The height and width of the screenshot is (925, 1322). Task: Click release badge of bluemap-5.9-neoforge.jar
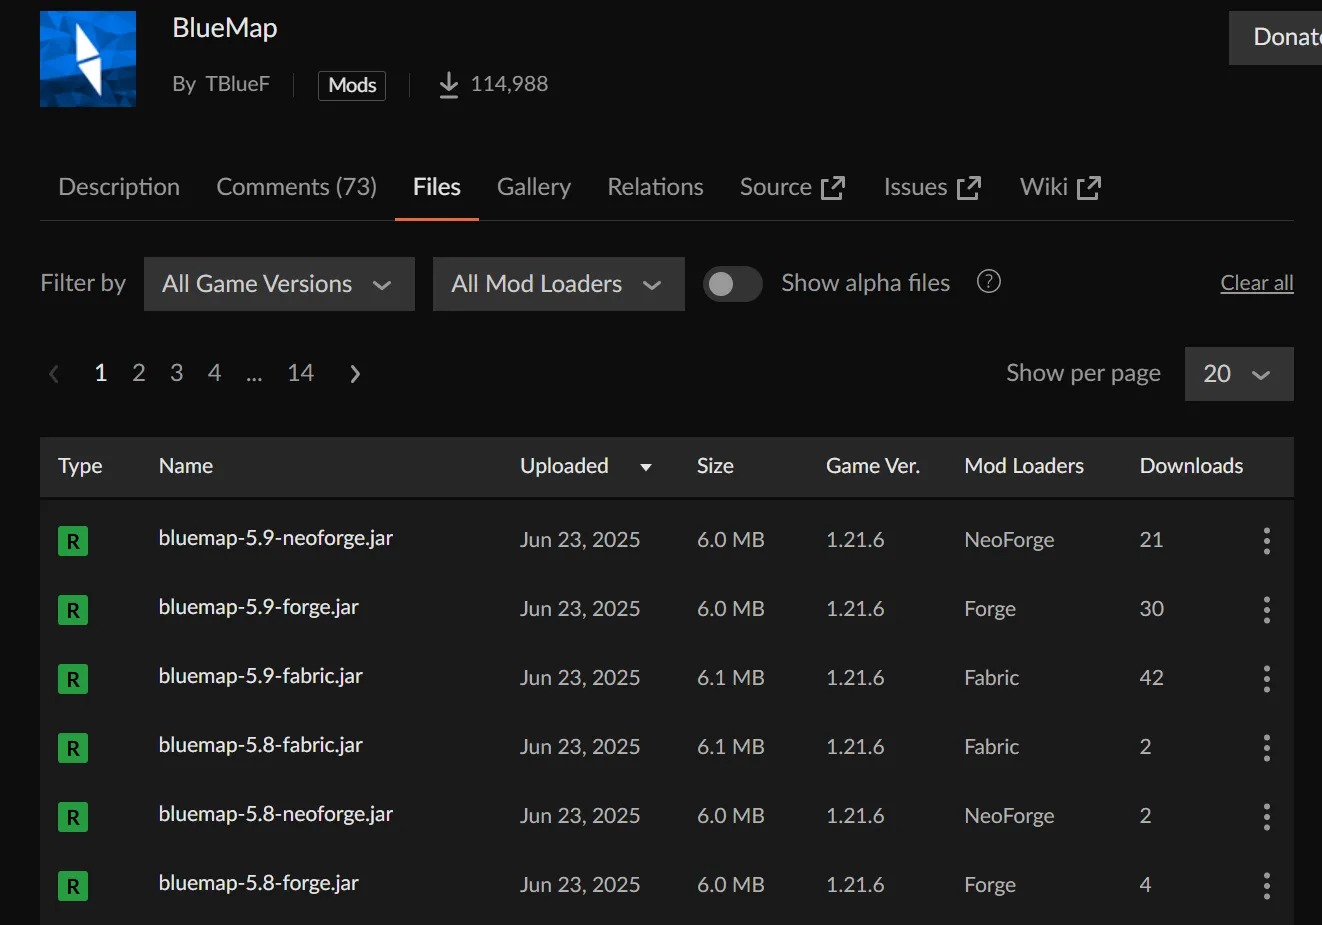[73, 541]
